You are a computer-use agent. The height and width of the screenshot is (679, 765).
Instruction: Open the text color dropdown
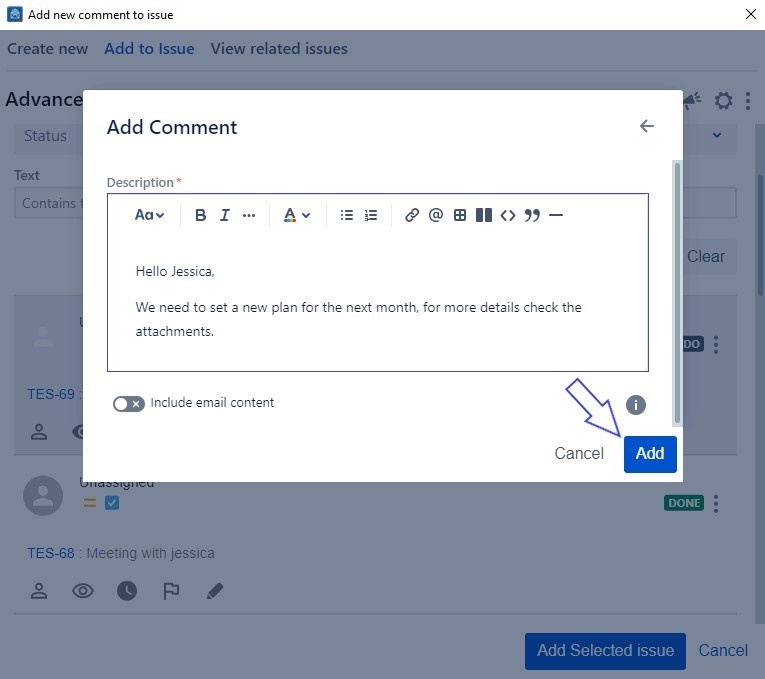296,215
